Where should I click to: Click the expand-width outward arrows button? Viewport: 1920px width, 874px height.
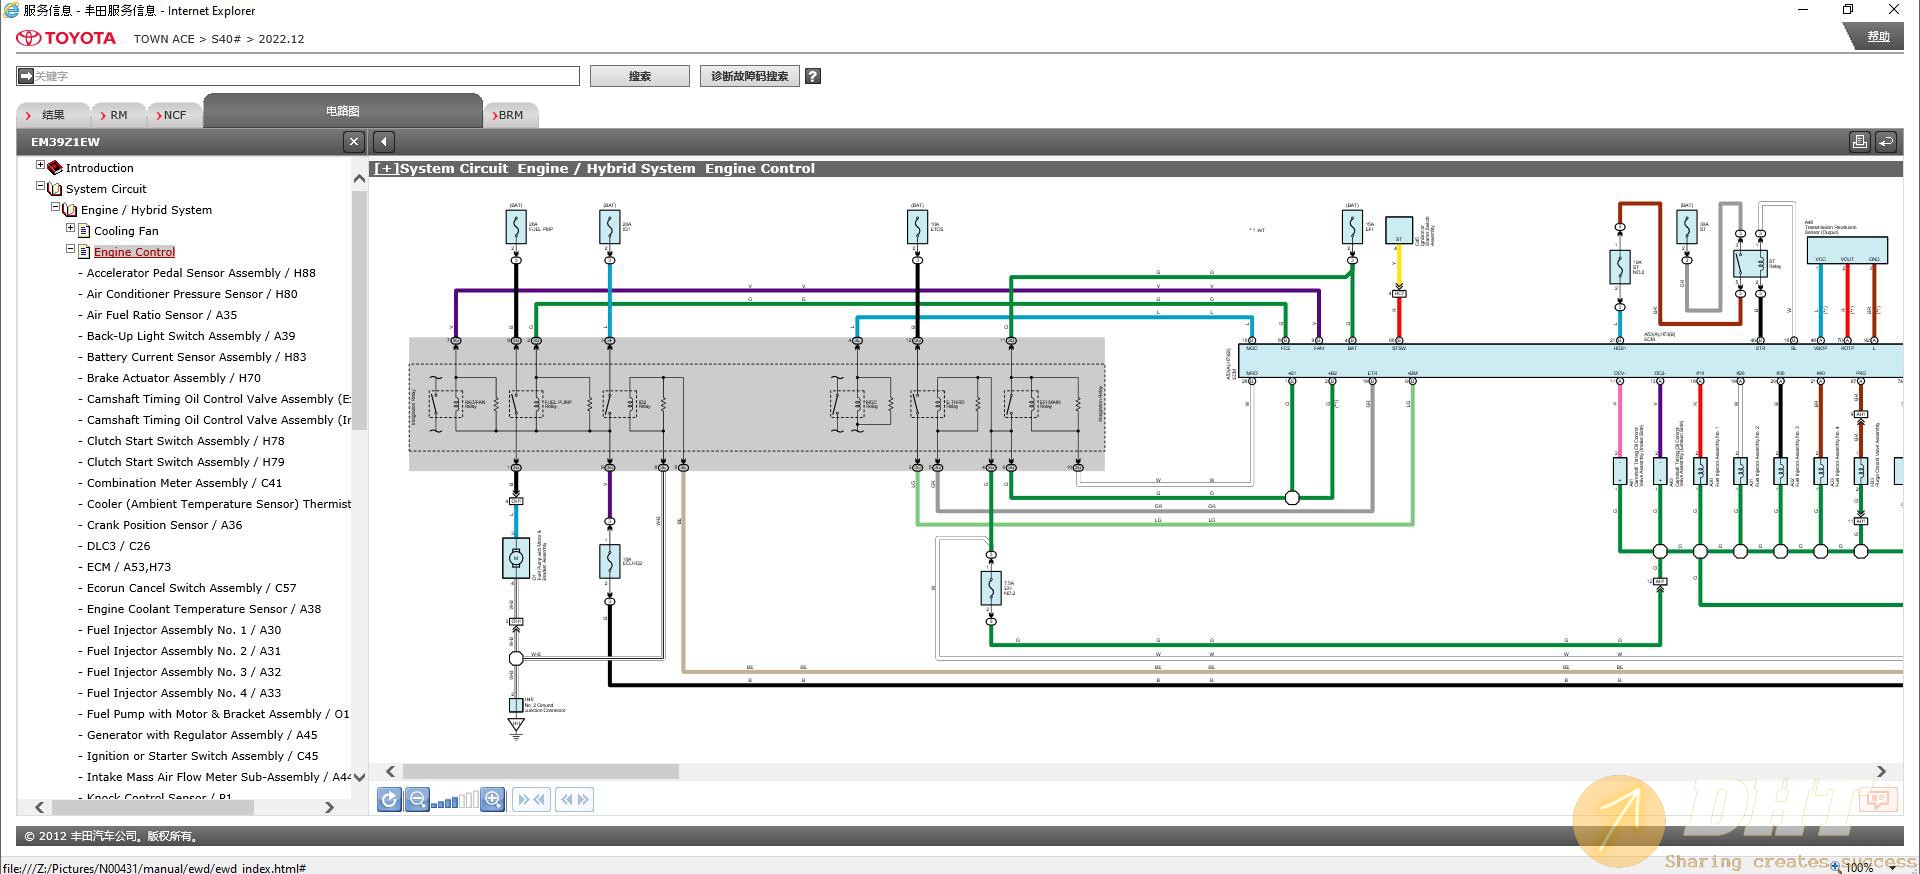(574, 799)
